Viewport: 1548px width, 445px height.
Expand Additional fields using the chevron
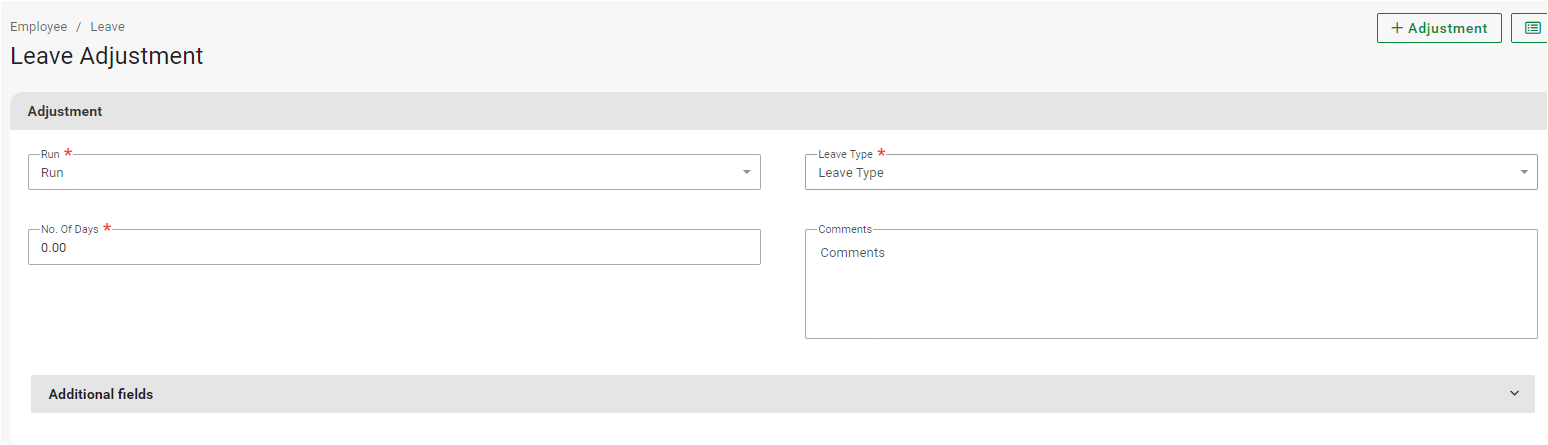click(1514, 393)
